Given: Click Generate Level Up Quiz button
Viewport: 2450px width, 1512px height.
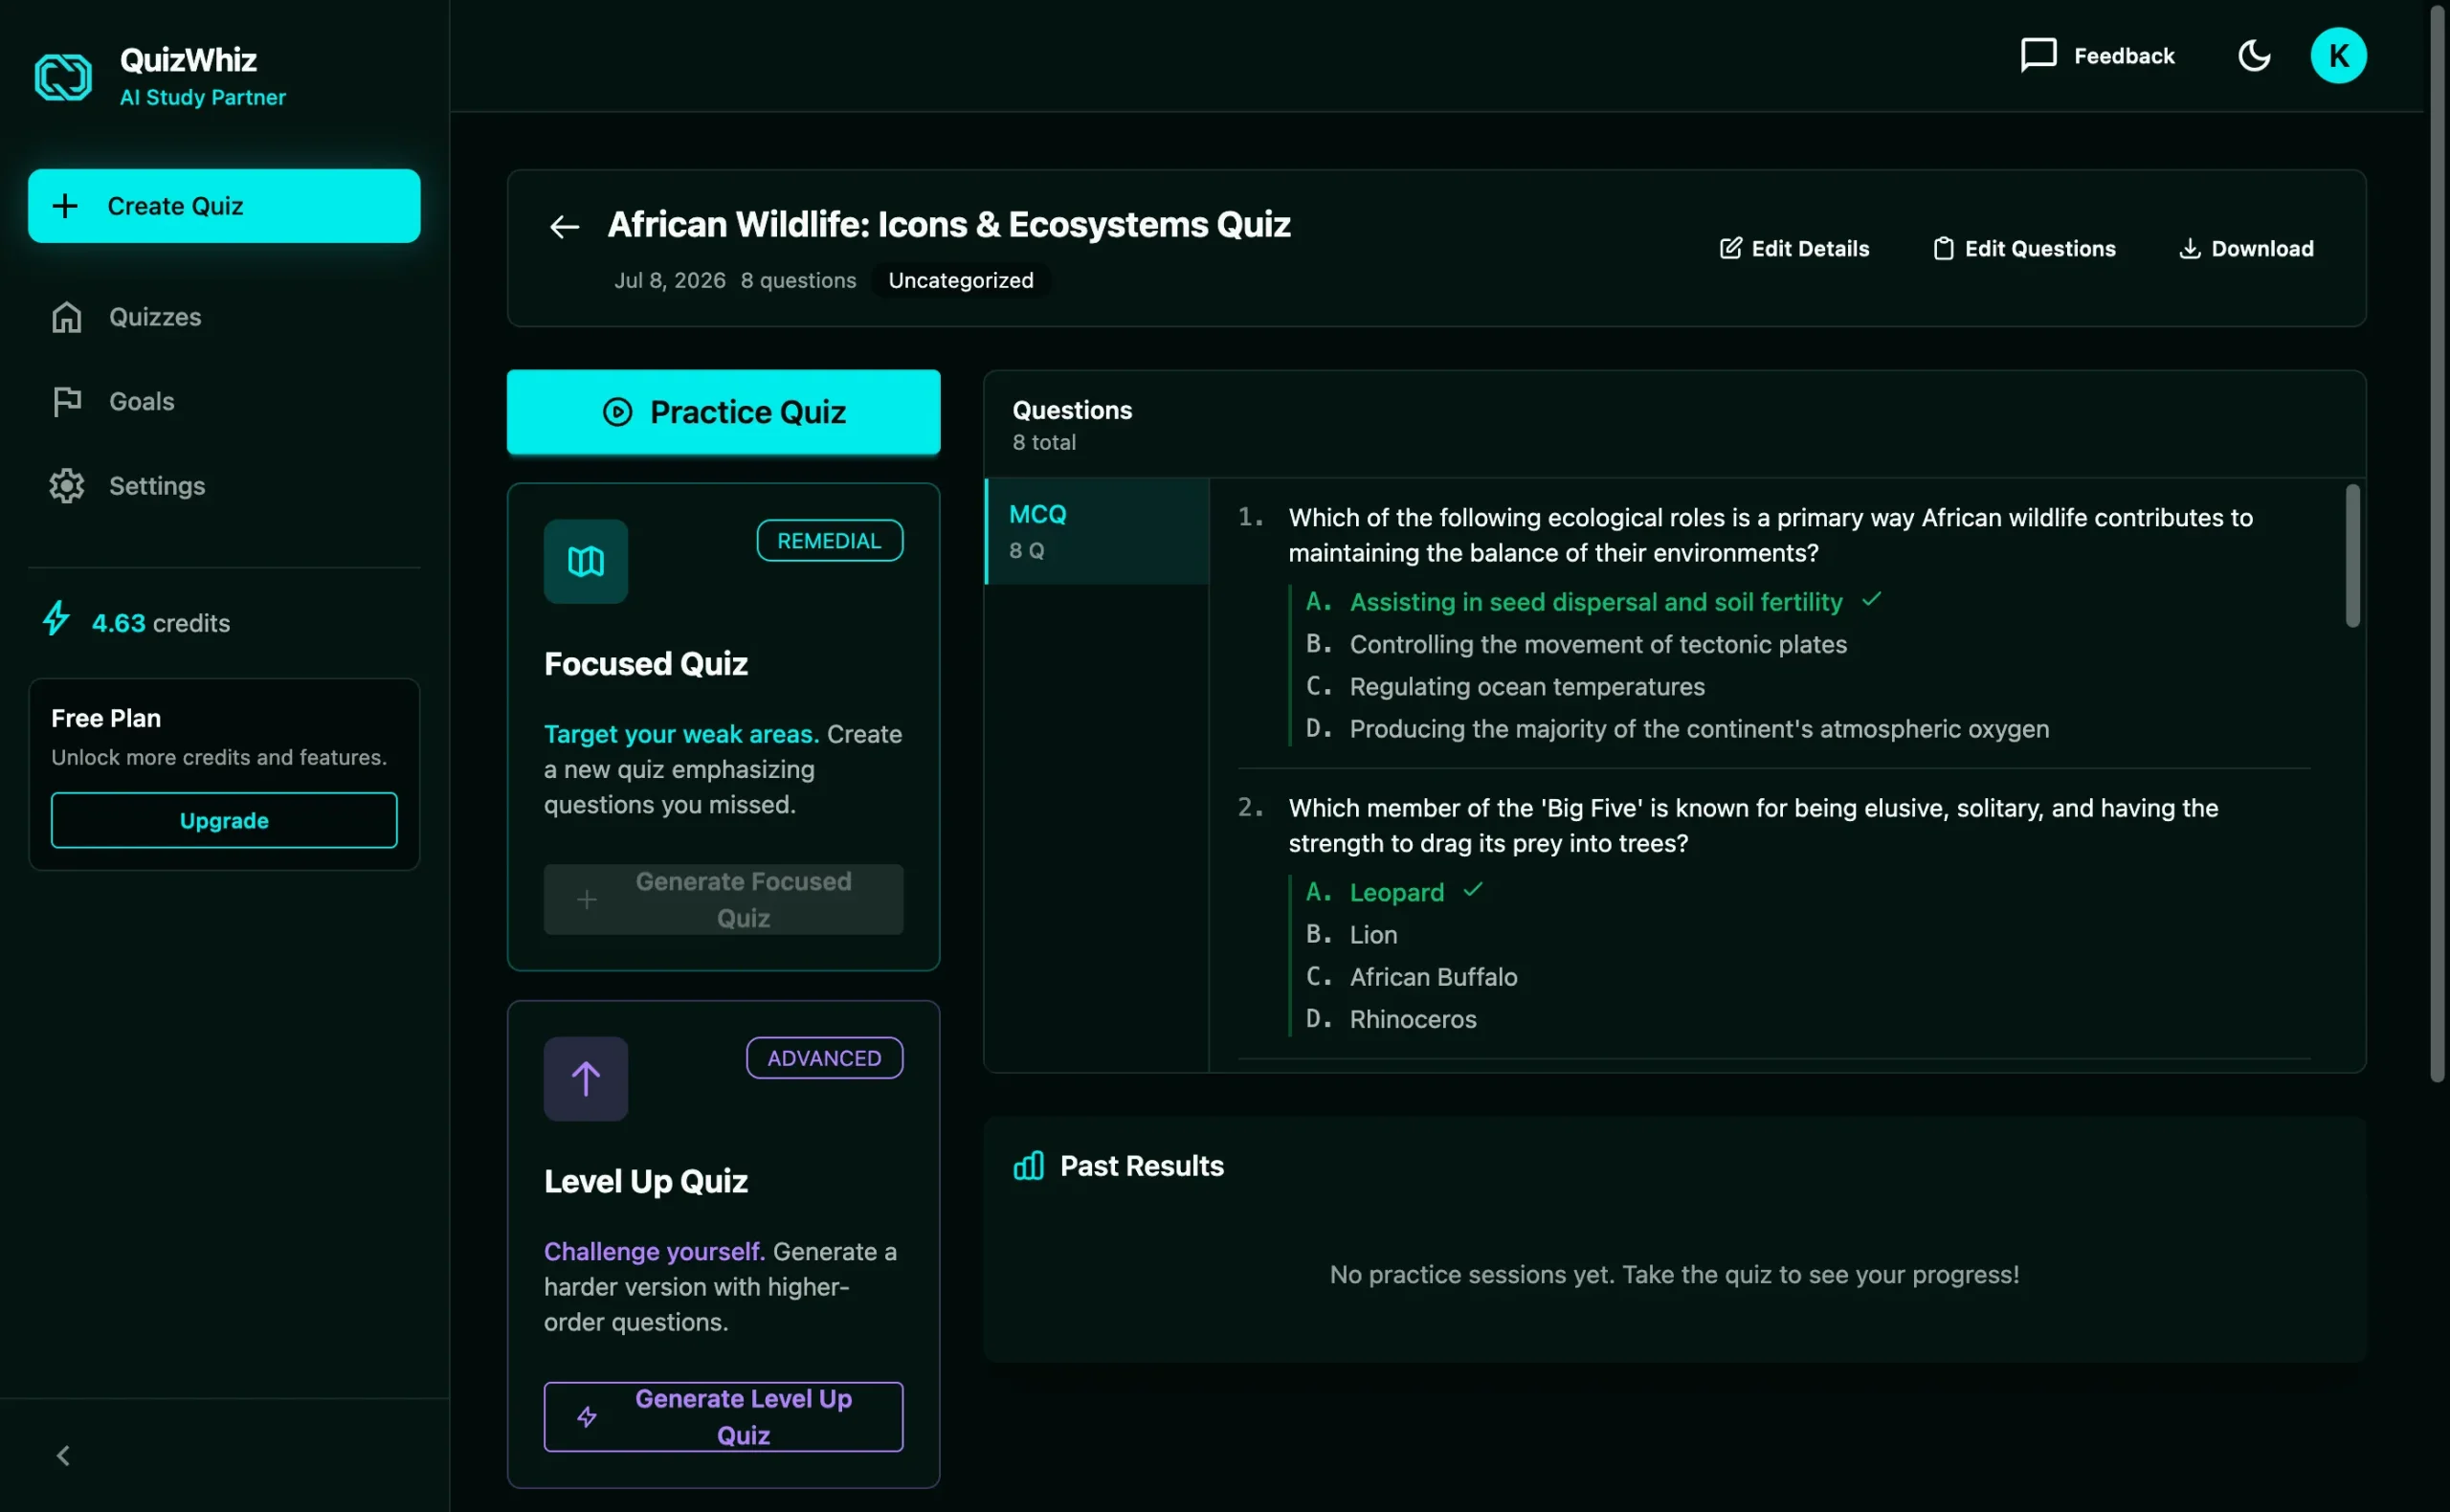Looking at the screenshot, I should coord(723,1416).
